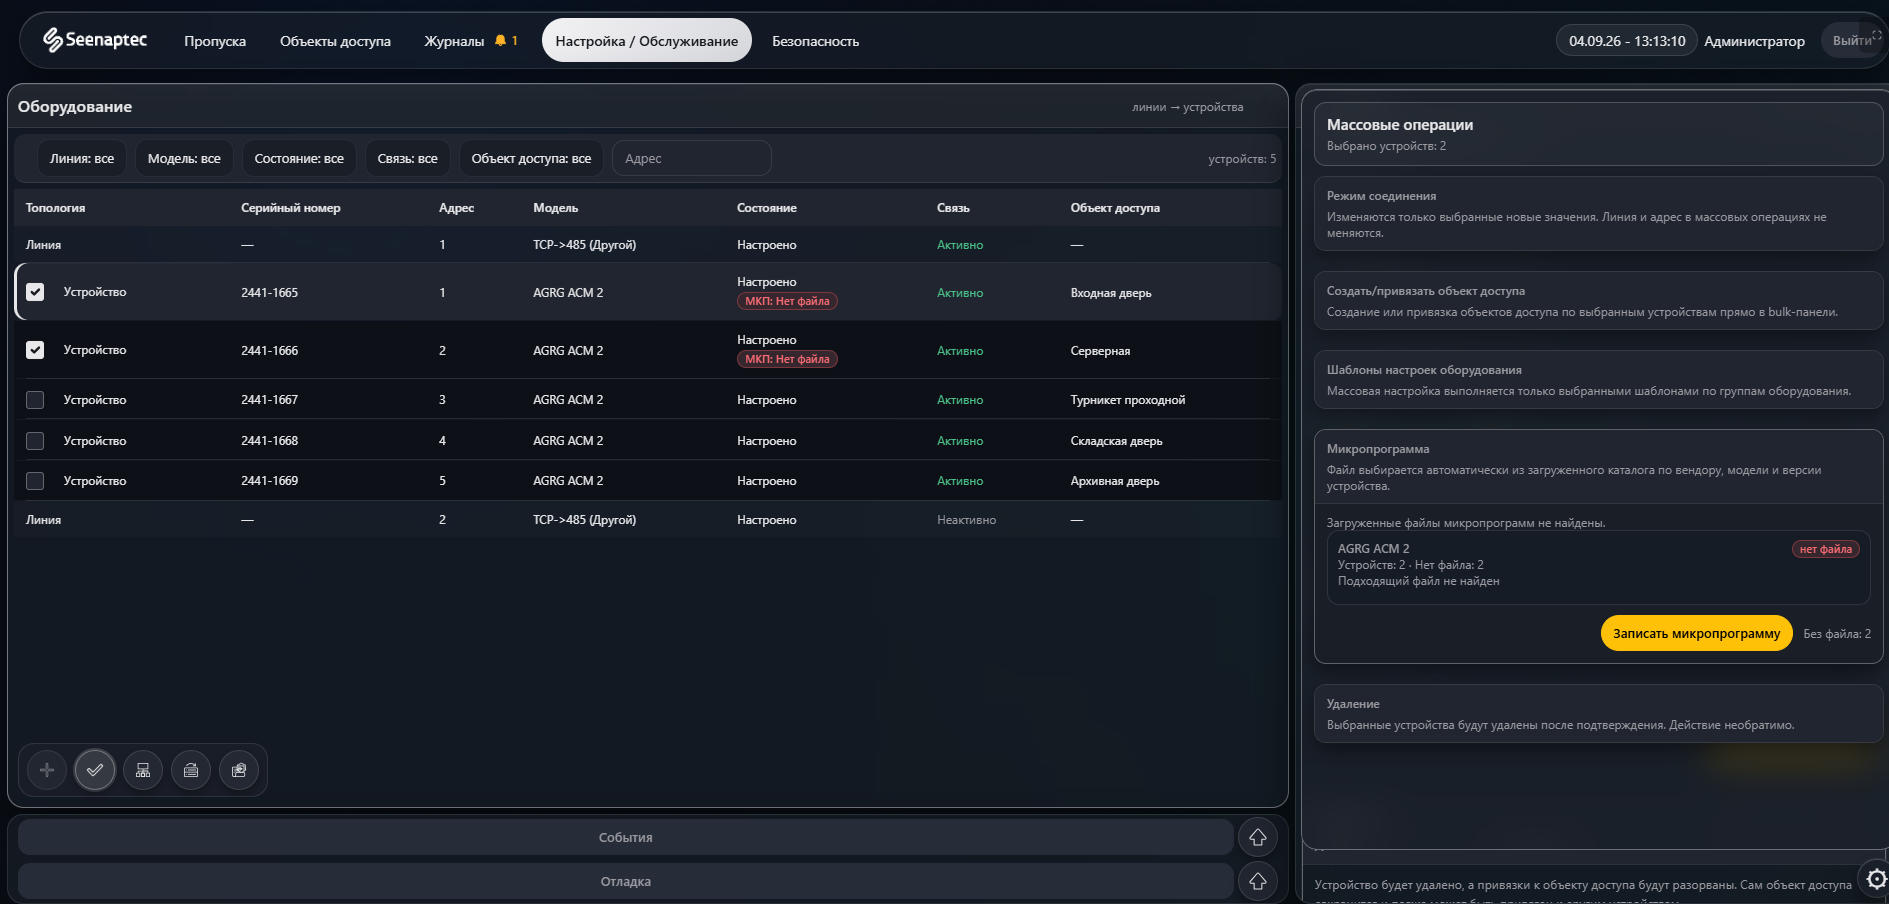The image size is (1889, 904).
Task: Uncheck the device 2441-1665 checkbox
Action: click(x=35, y=292)
